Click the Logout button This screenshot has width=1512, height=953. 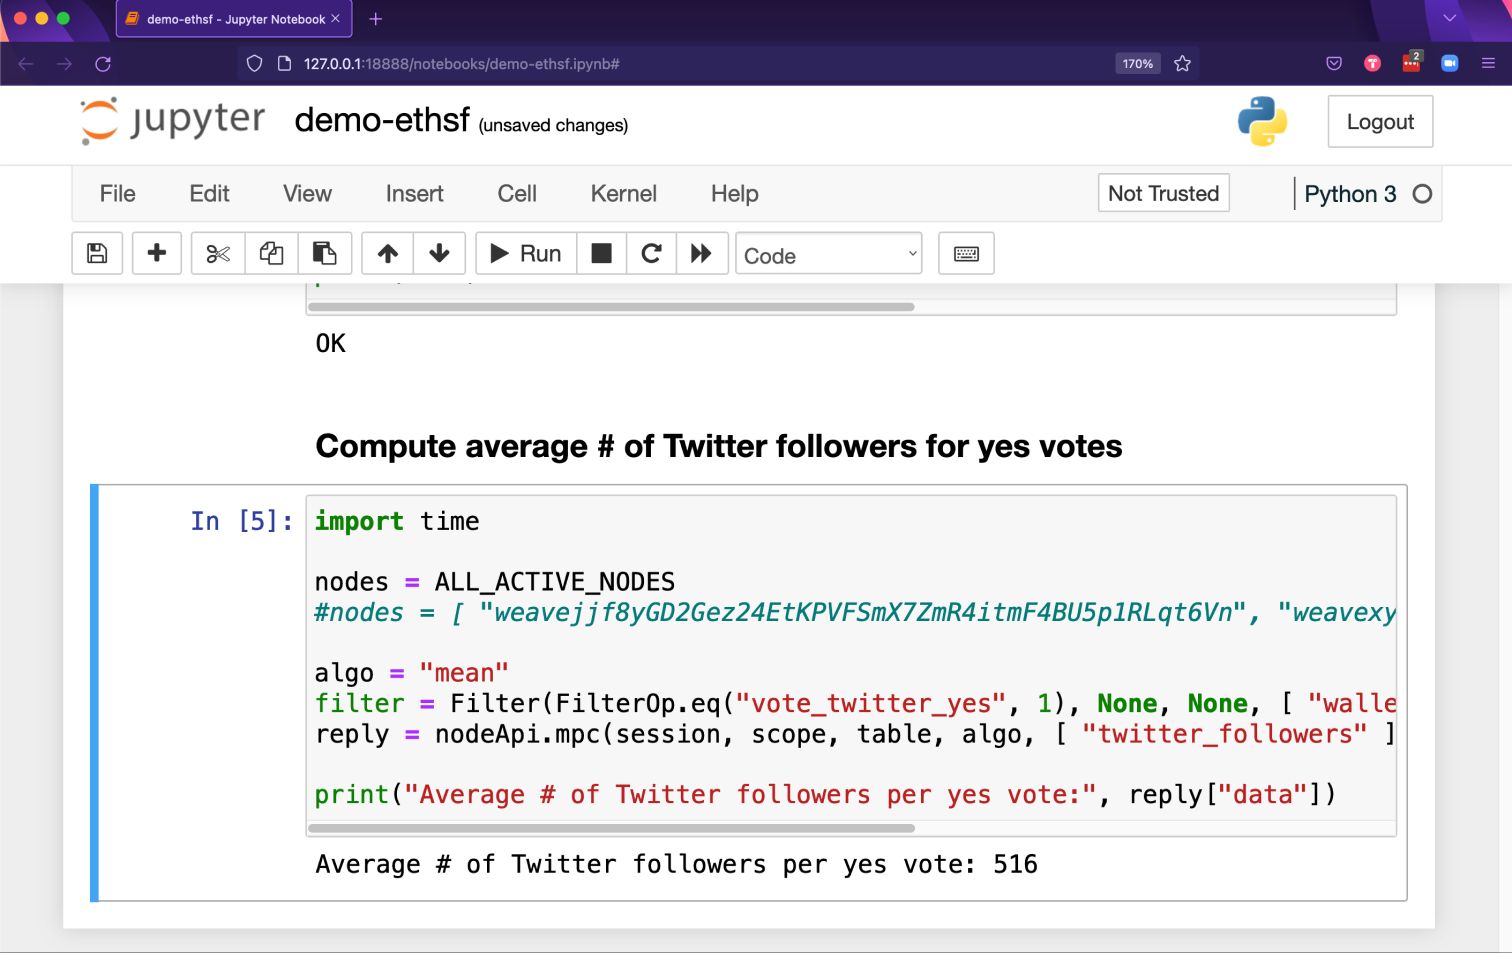tap(1380, 121)
